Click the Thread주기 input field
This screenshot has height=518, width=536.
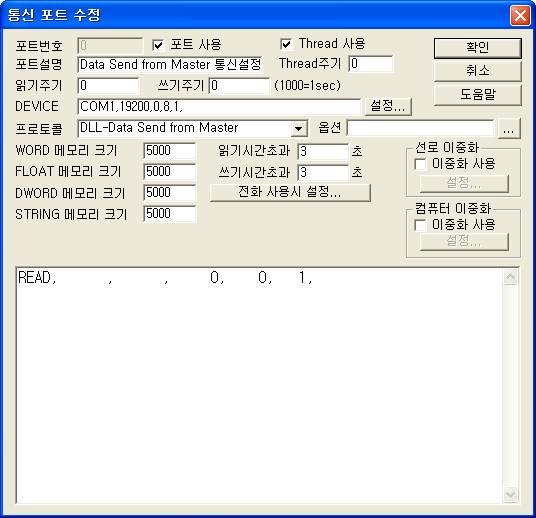[371, 64]
